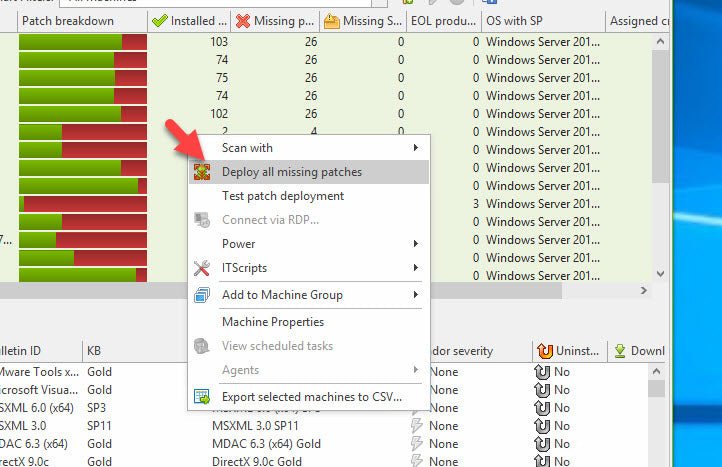Viewport: 722px width, 467px height.
Task: Open Machine Properties
Action: 309,321
